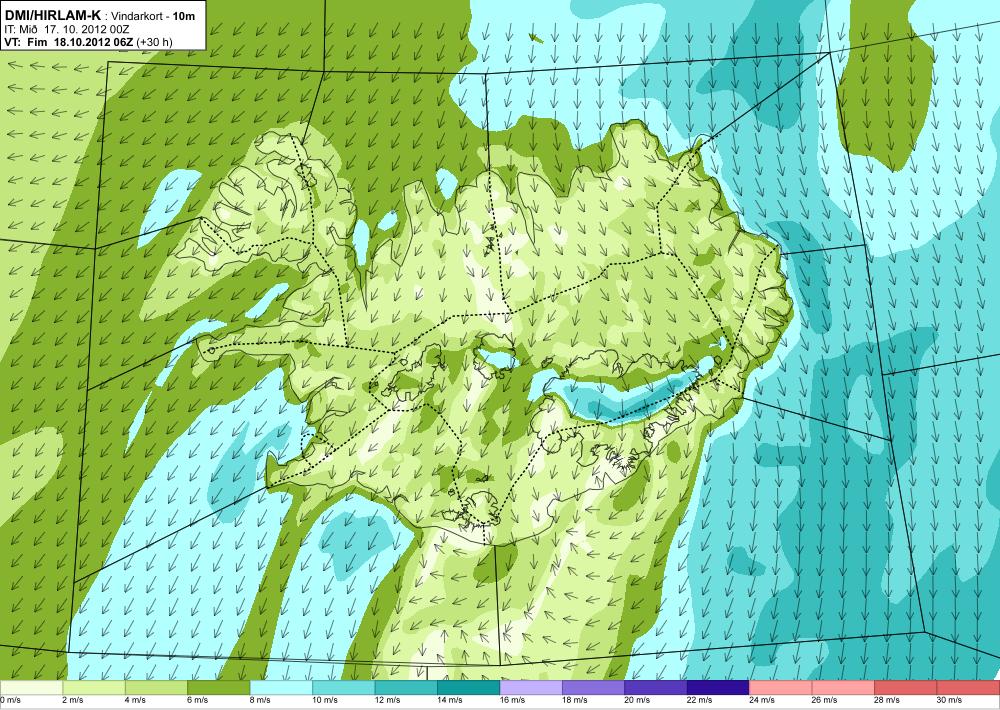Click the "26 m/s" legend label
The image size is (1000, 710).
[x=825, y=700]
